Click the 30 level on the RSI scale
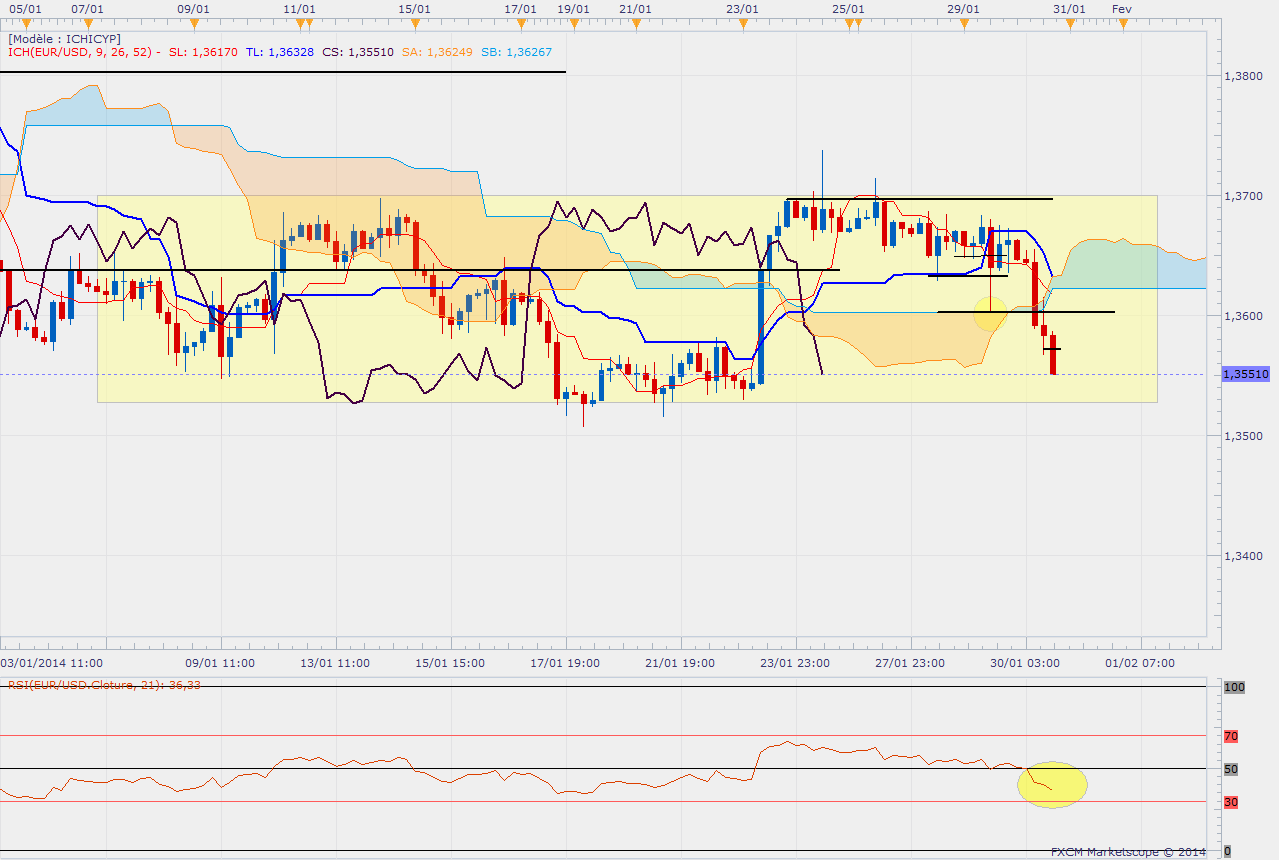The width and height of the screenshot is (1279, 860). [1231, 801]
